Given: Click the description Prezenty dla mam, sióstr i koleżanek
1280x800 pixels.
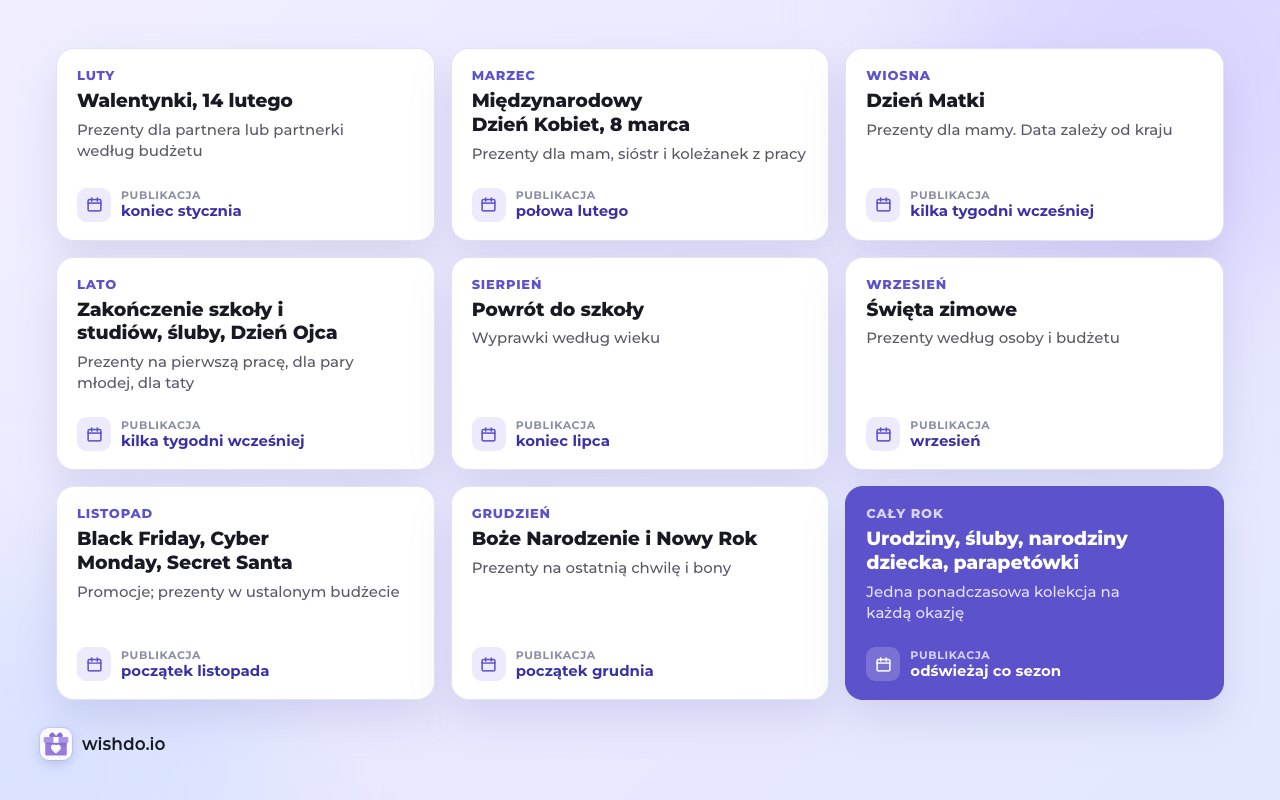Looking at the screenshot, I should pyautogui.click(x=639, y=154).
